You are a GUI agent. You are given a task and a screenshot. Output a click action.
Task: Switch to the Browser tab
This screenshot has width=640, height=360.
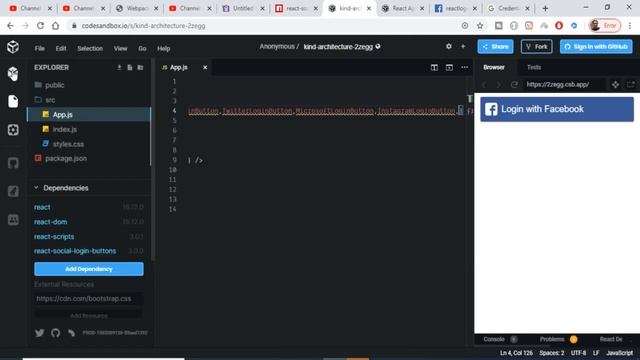[494, 67]
